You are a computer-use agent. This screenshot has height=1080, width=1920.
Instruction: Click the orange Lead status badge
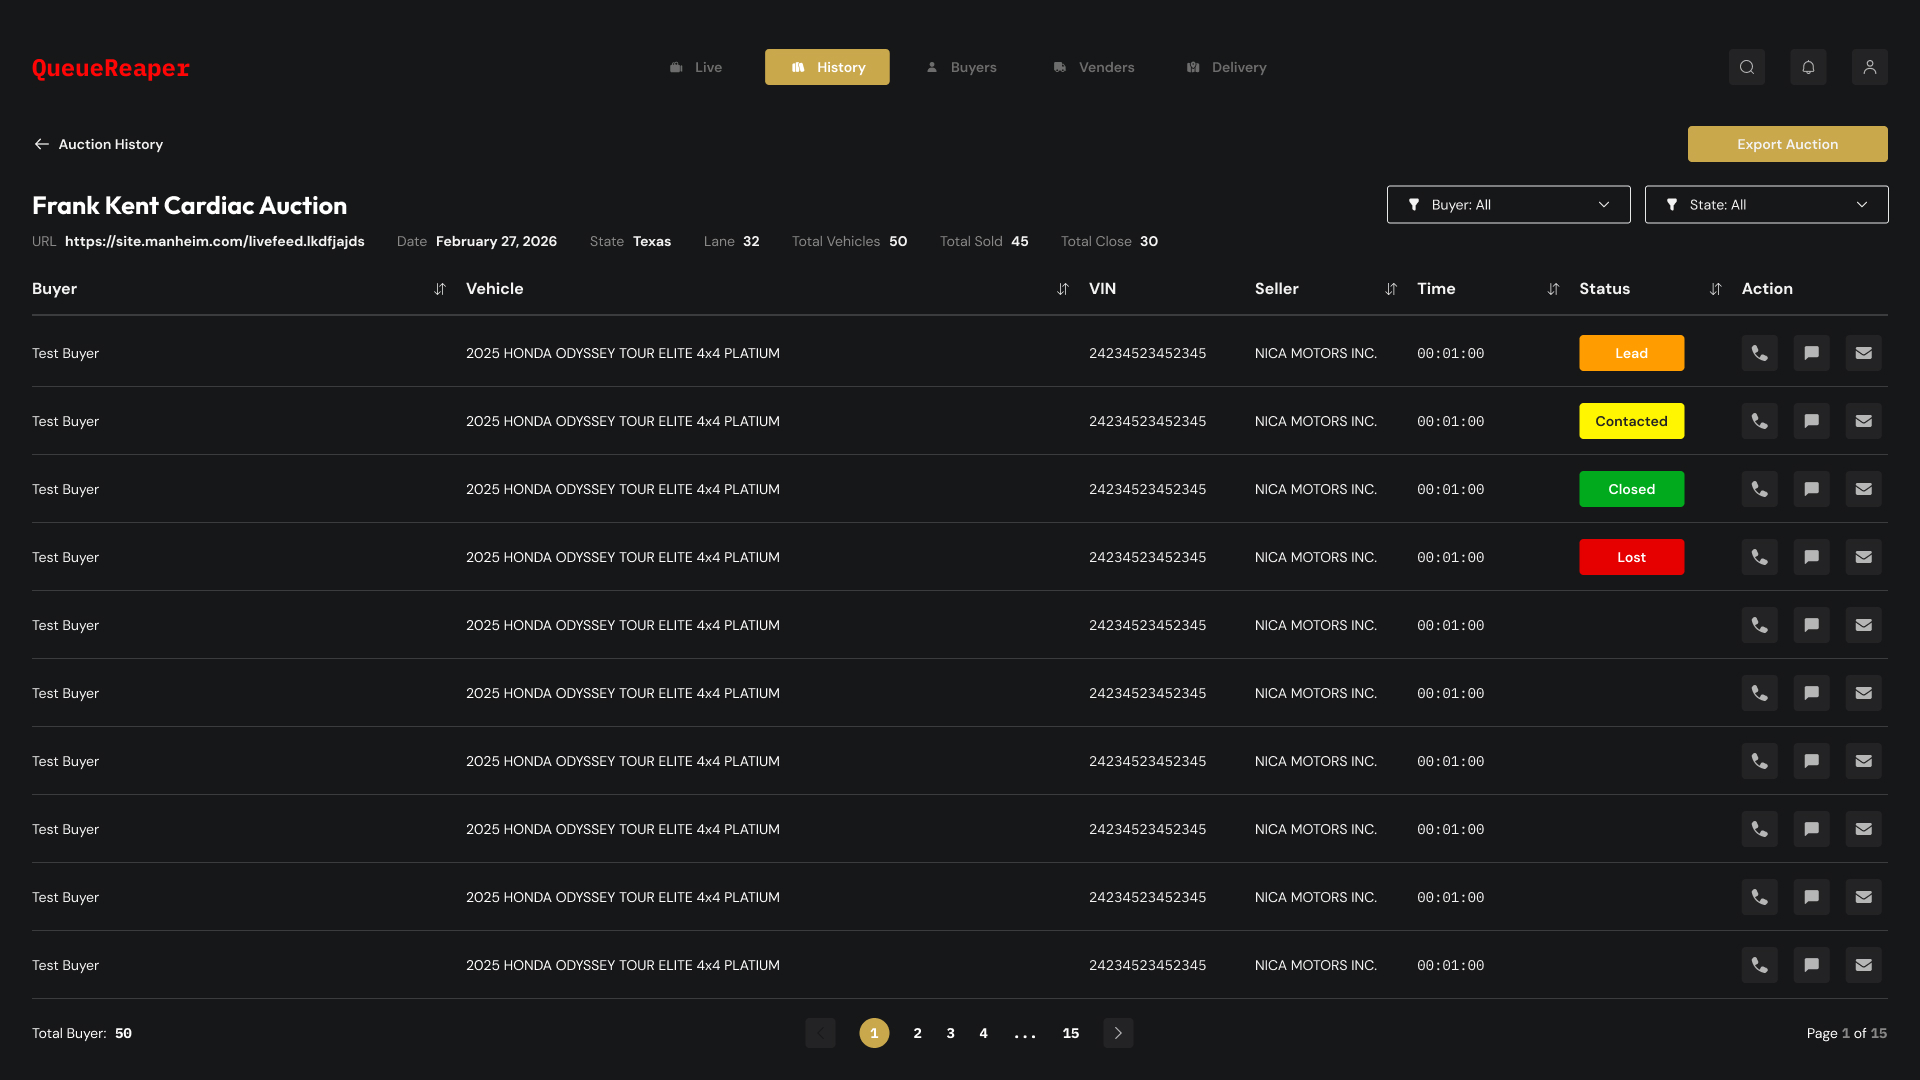1631,353
